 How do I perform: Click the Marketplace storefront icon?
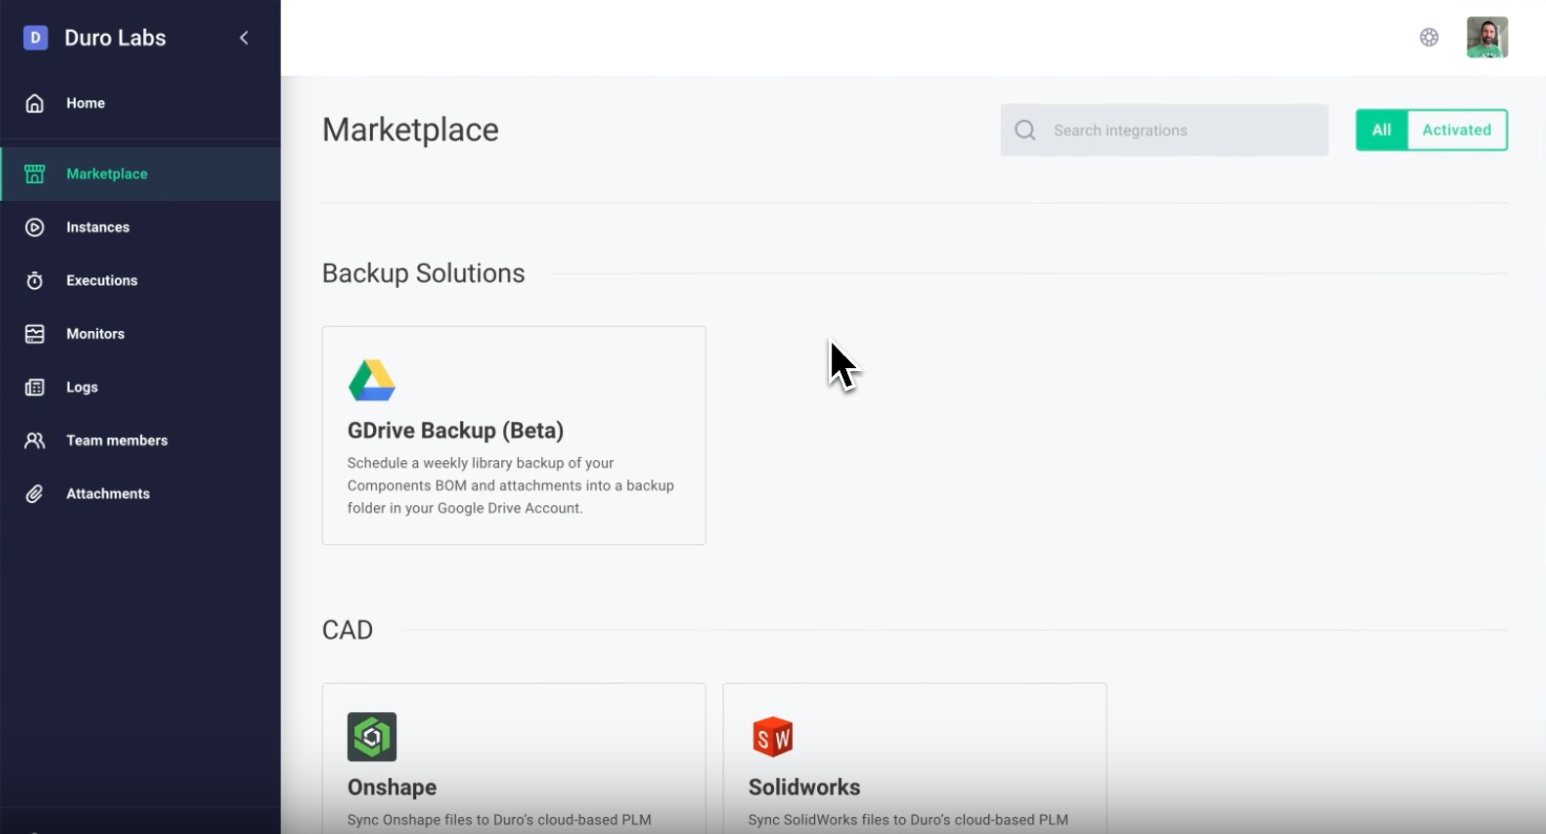(35, 174)
